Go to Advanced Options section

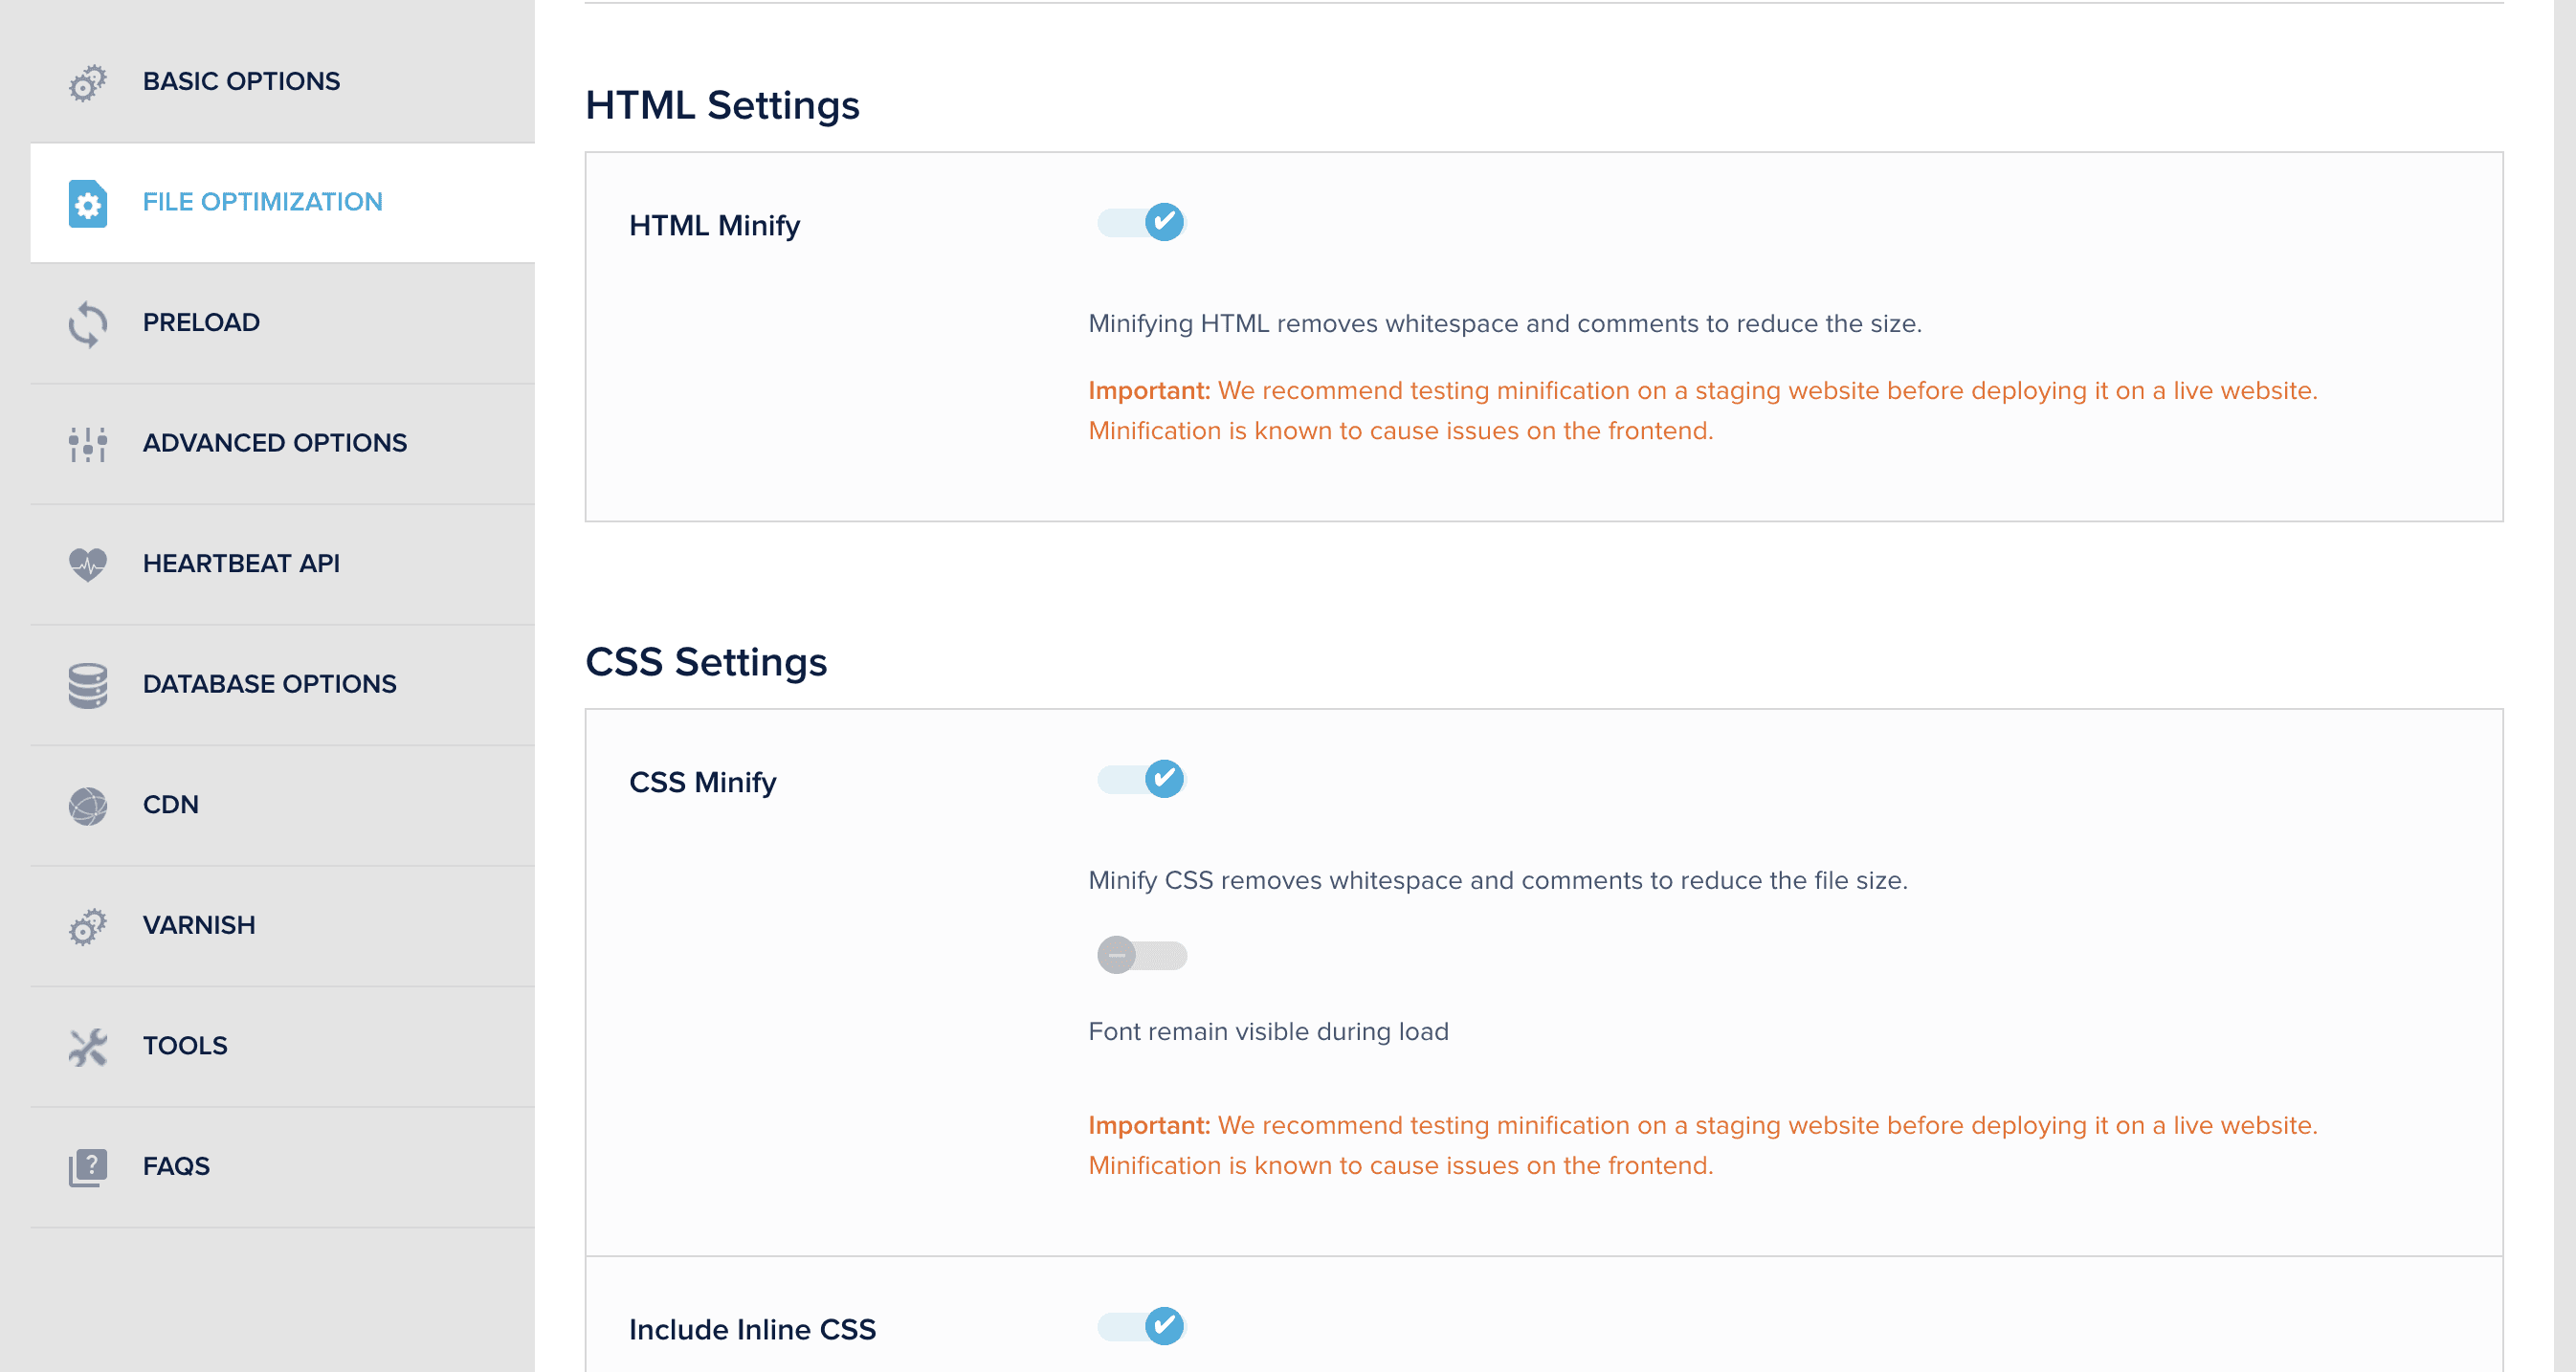(x=274, y=443)
